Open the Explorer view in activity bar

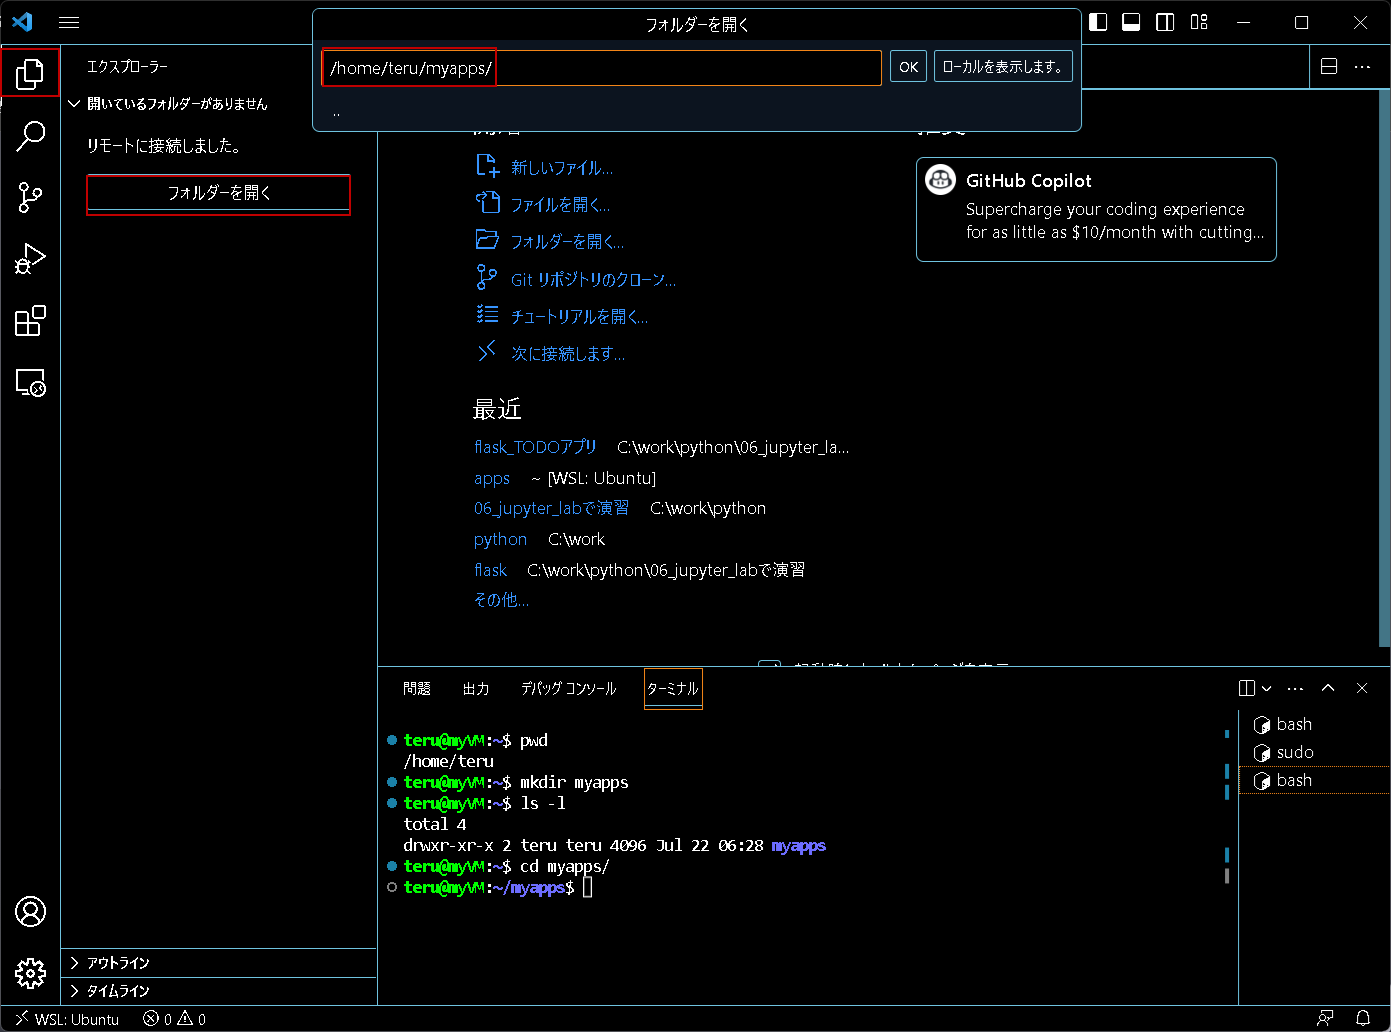(x=30, y=73)
